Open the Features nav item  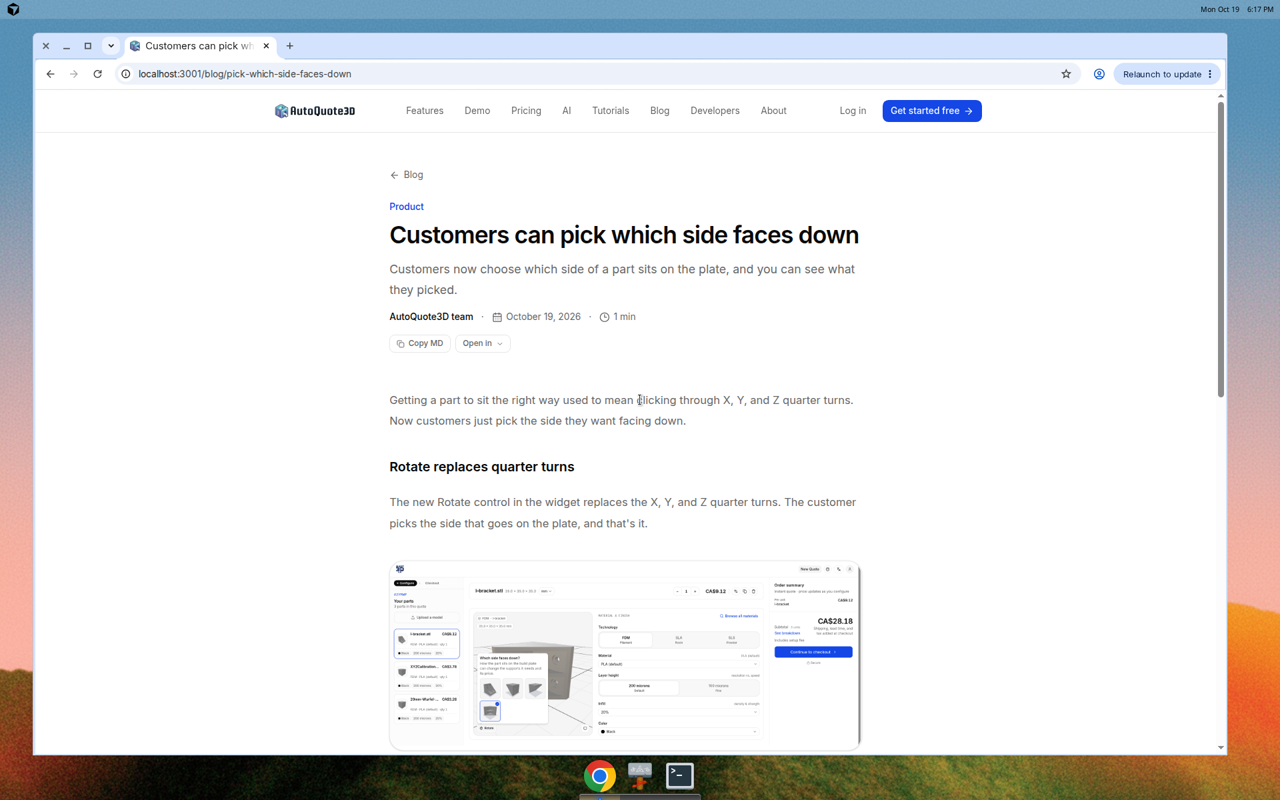click(425, 111)
